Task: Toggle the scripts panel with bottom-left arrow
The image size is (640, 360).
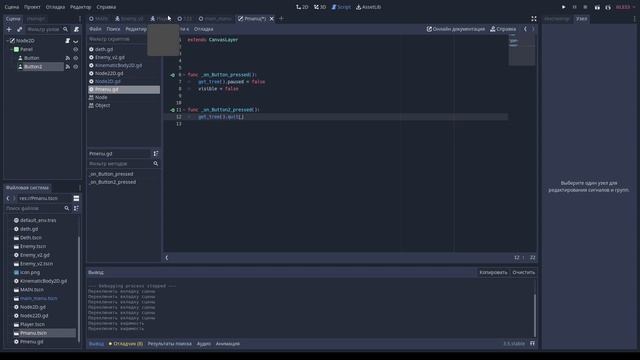Action: [x=167, y=258]
